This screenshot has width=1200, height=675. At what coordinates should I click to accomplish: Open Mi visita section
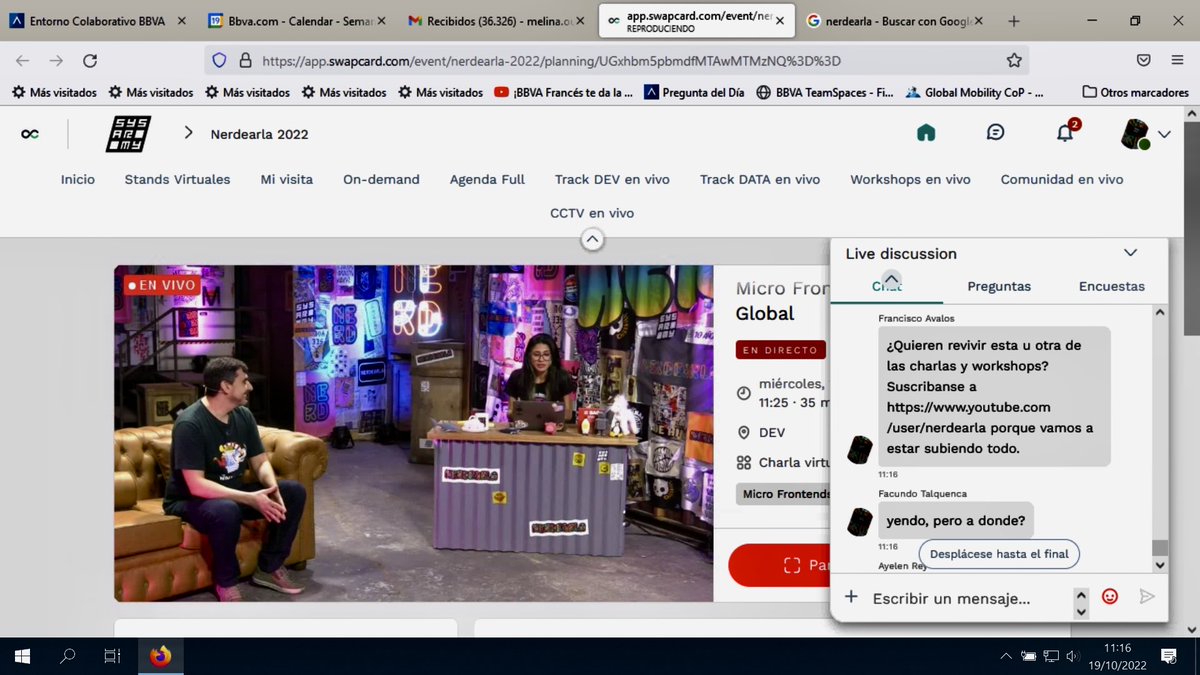coord(287,179)
